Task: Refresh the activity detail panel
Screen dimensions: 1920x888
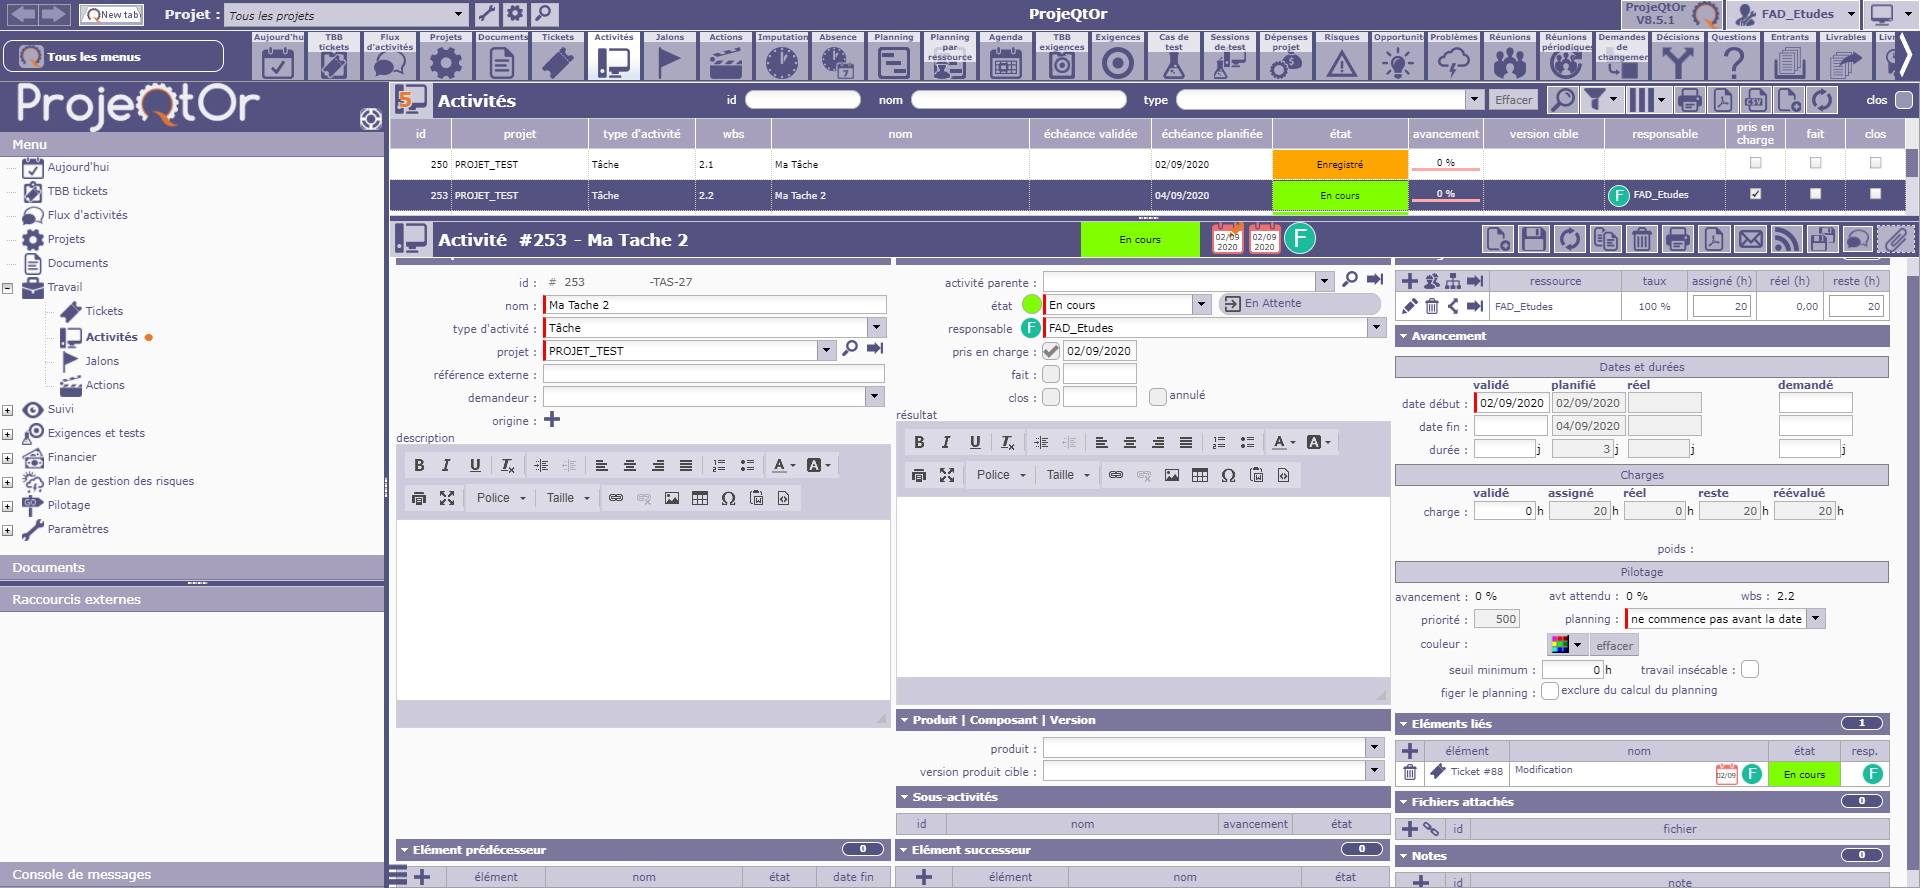Action: click(1569, 240)
